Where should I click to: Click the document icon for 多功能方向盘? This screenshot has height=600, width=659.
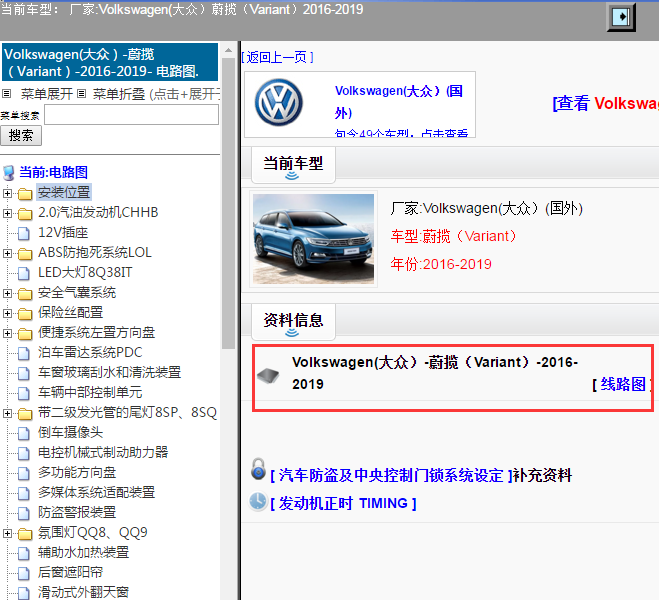pyautogui.click(x=24, y=474)
